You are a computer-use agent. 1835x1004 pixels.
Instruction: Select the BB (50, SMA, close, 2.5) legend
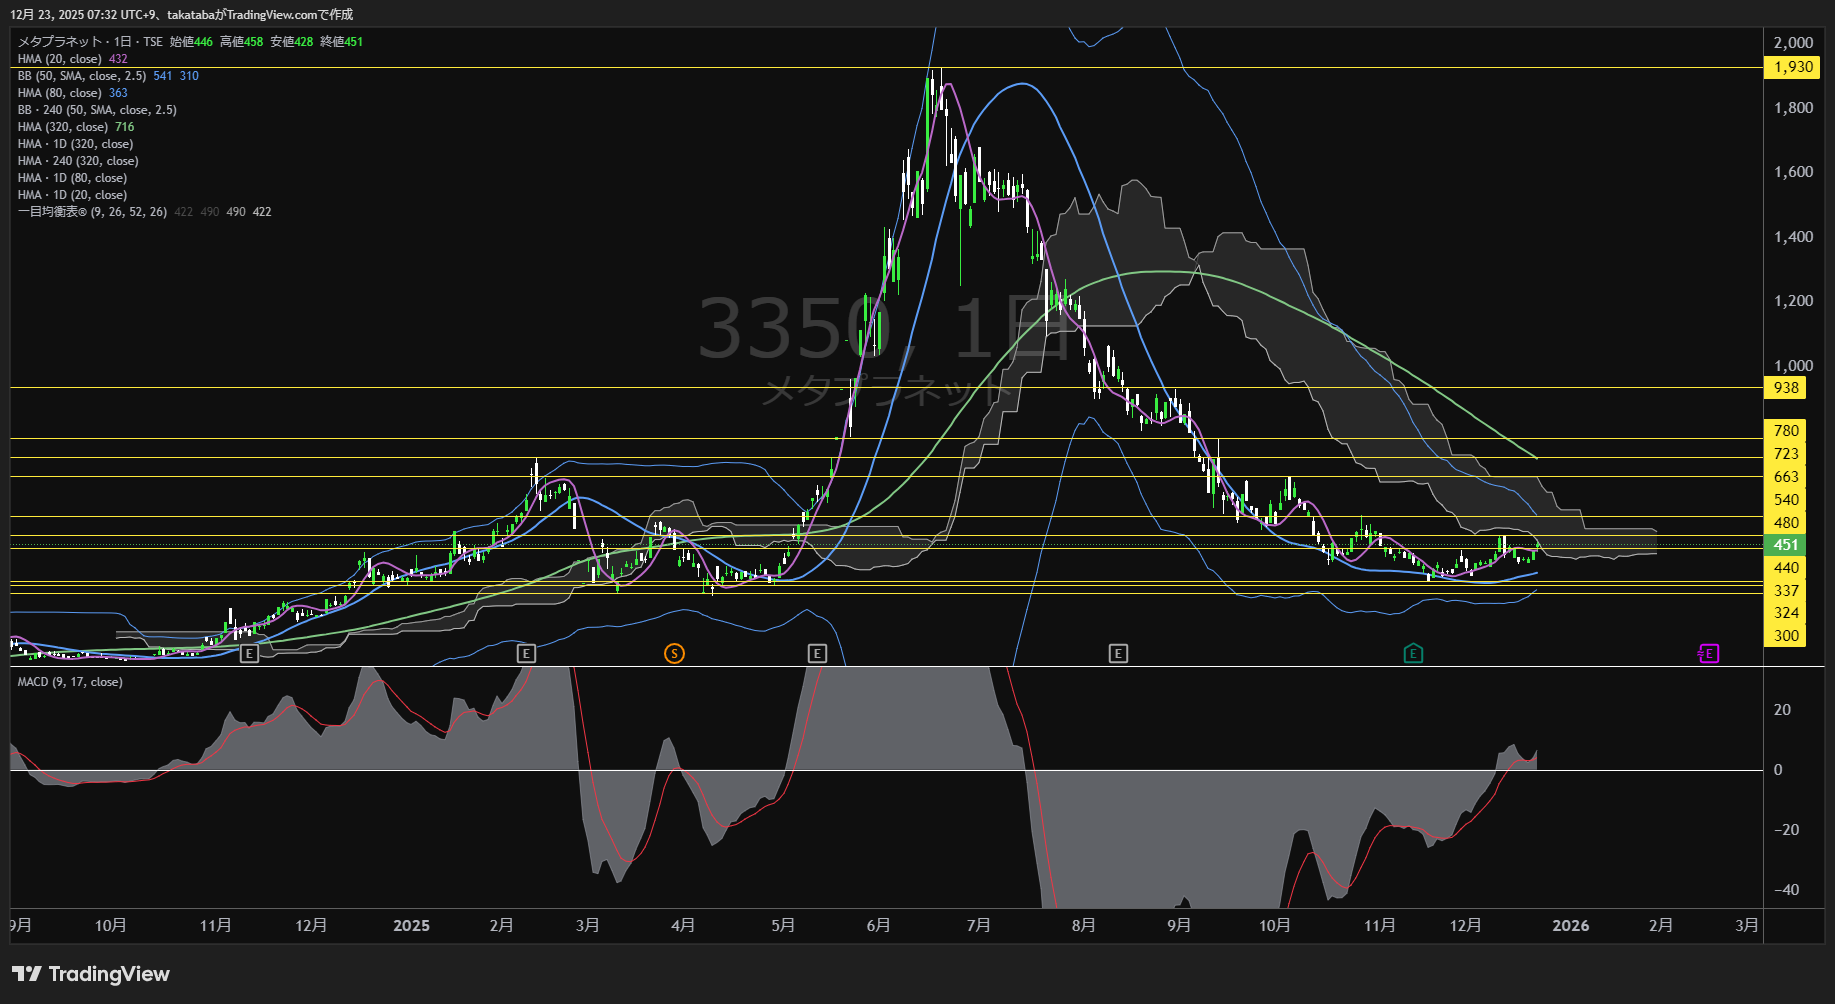click(82, 76)
